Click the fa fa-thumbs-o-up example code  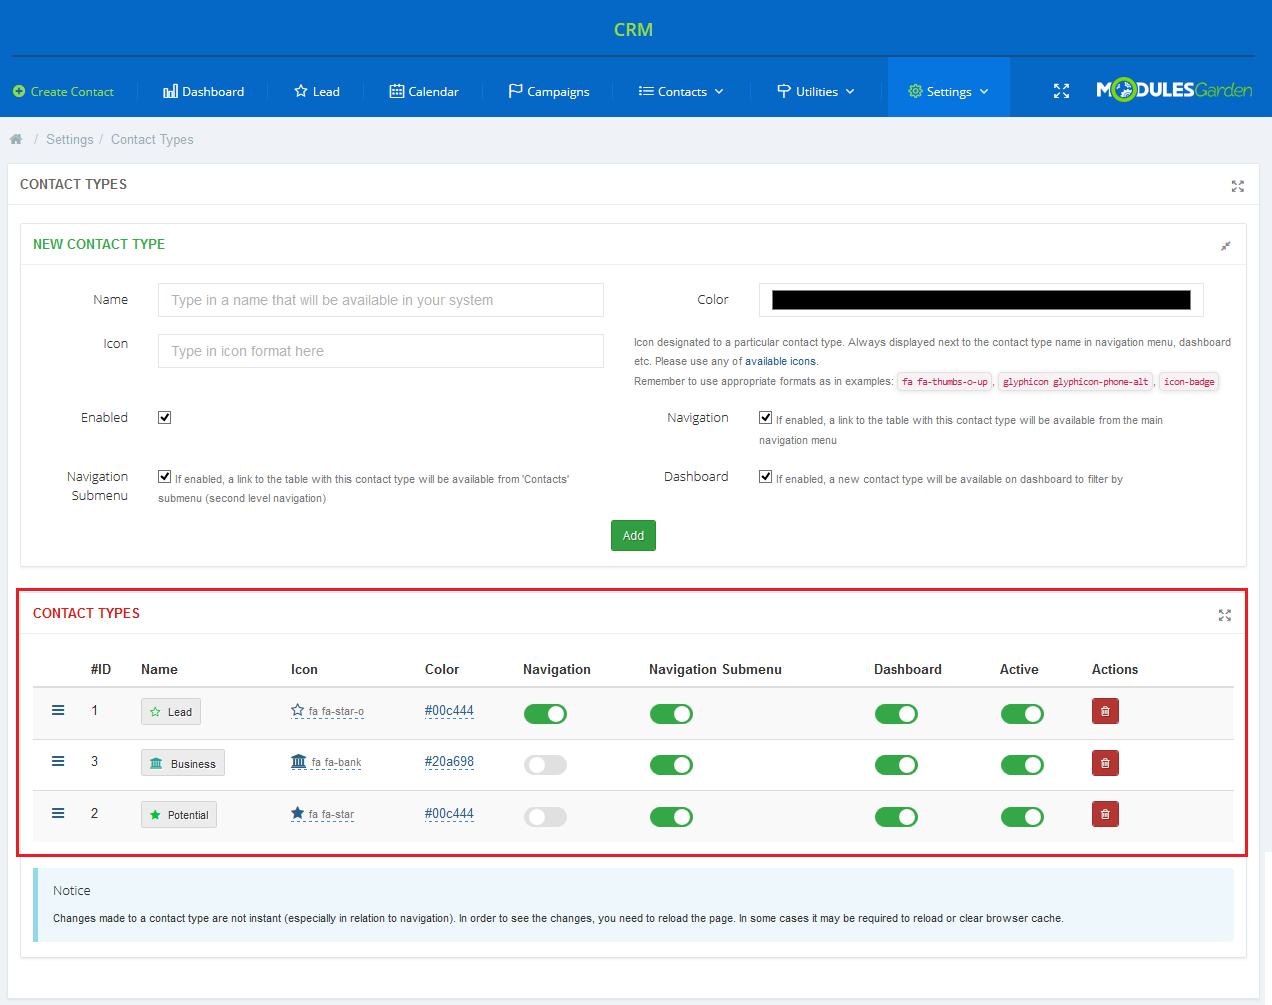click(x=945, y=382)
